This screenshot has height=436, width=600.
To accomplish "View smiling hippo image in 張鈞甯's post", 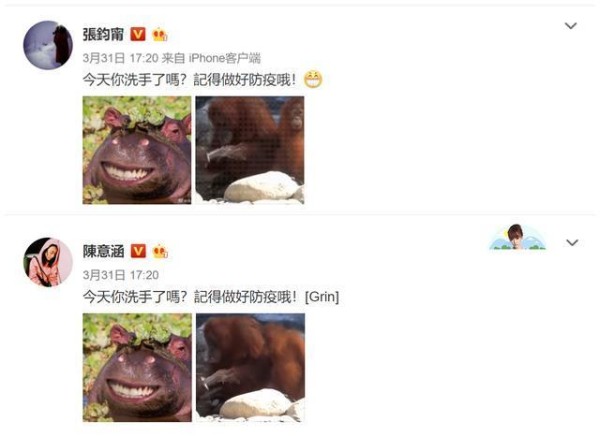I will [x=137, y=150].
